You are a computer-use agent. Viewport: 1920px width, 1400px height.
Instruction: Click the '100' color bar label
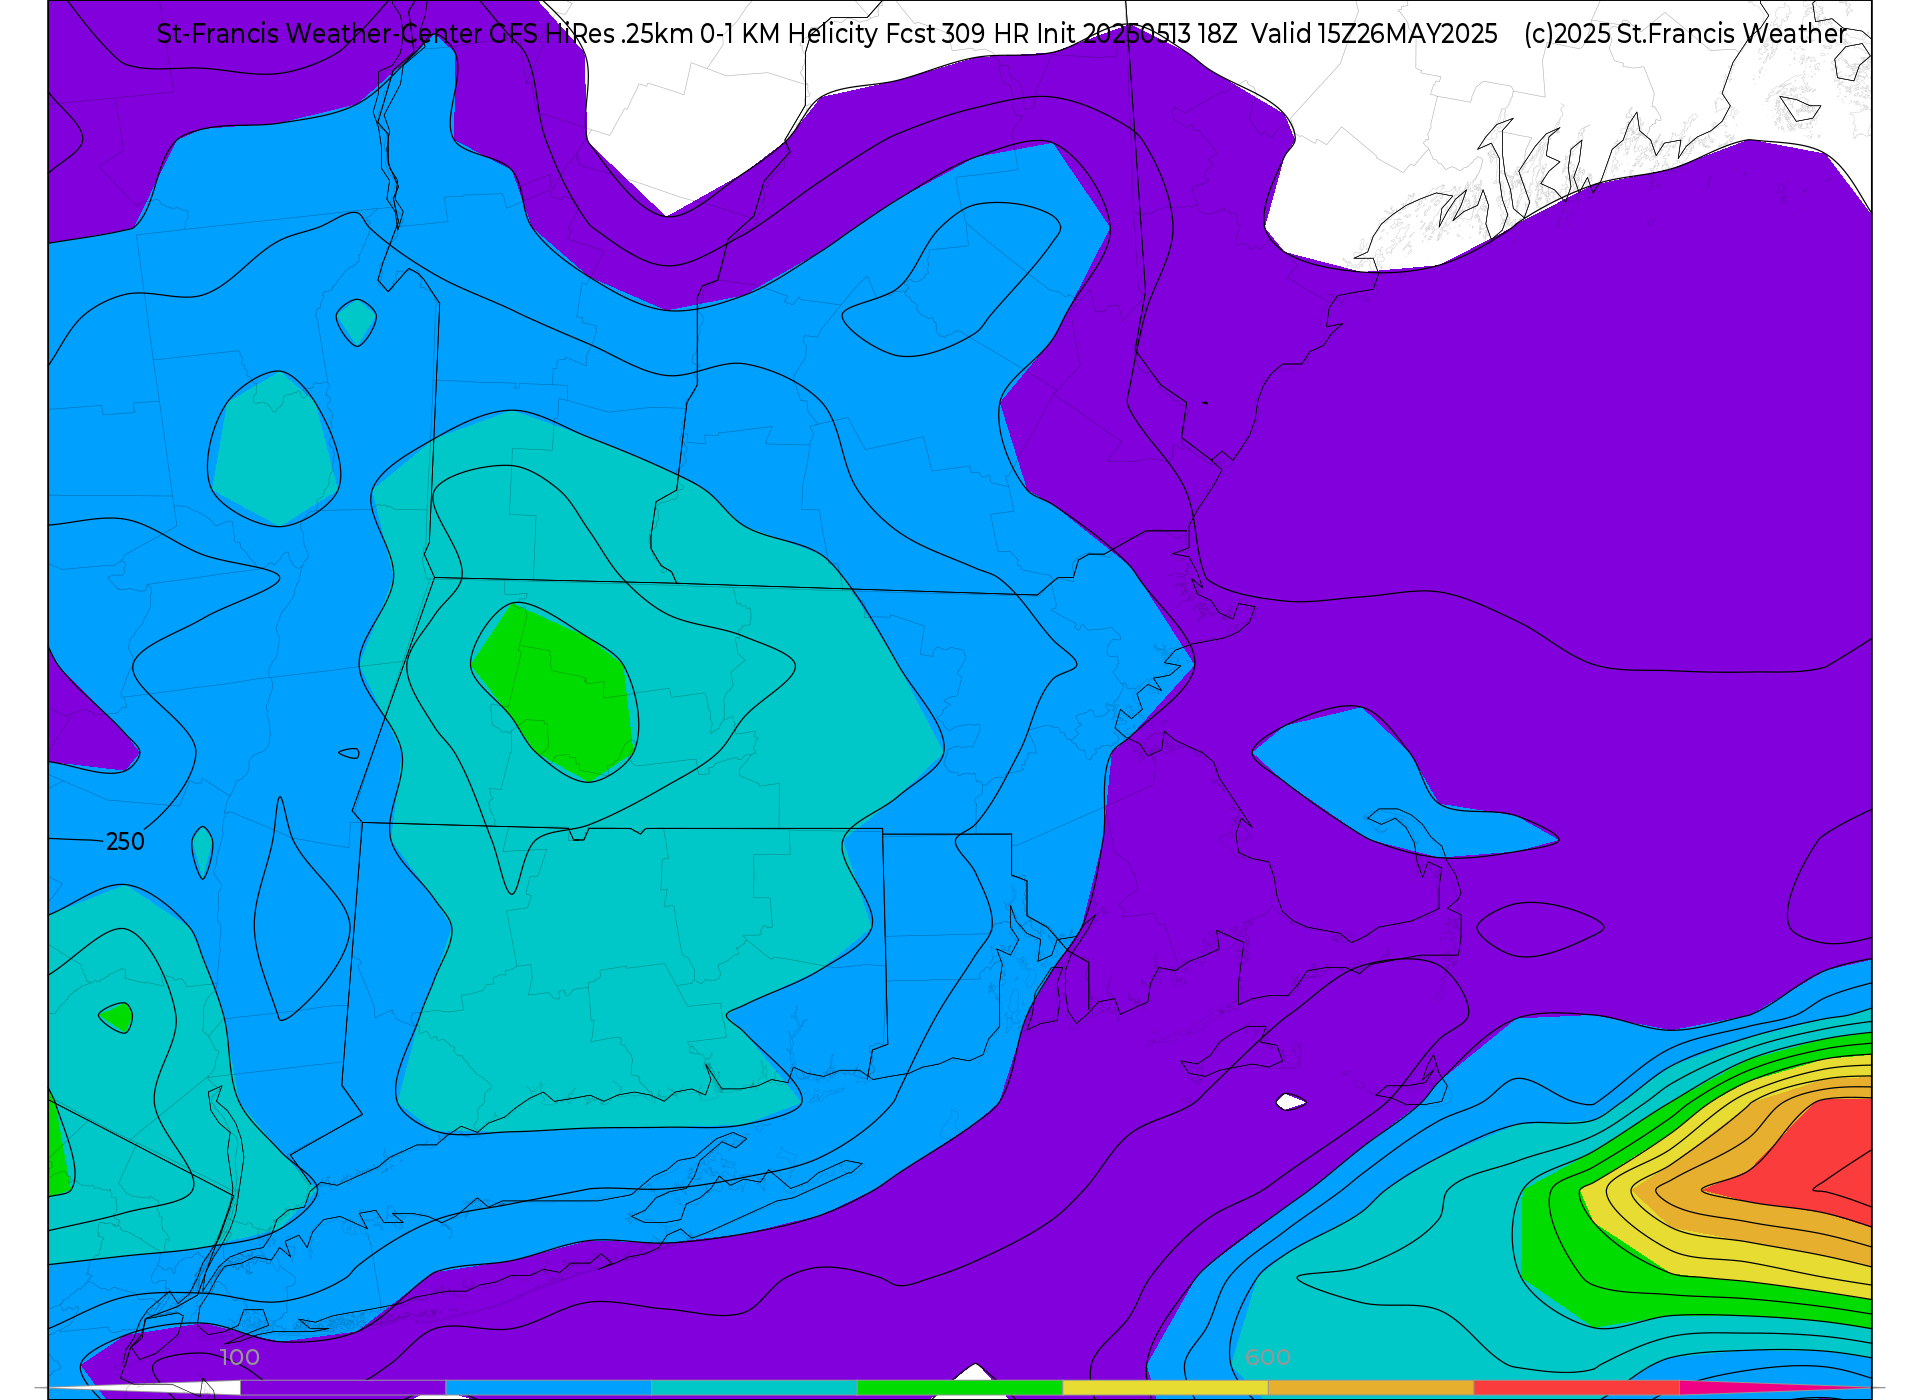[240, 1357]
